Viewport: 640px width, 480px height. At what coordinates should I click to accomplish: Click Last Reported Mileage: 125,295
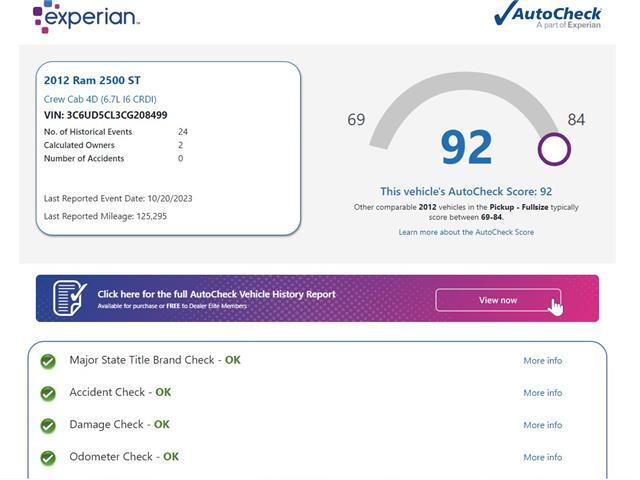pyautogui.click(x=105, y=216)
